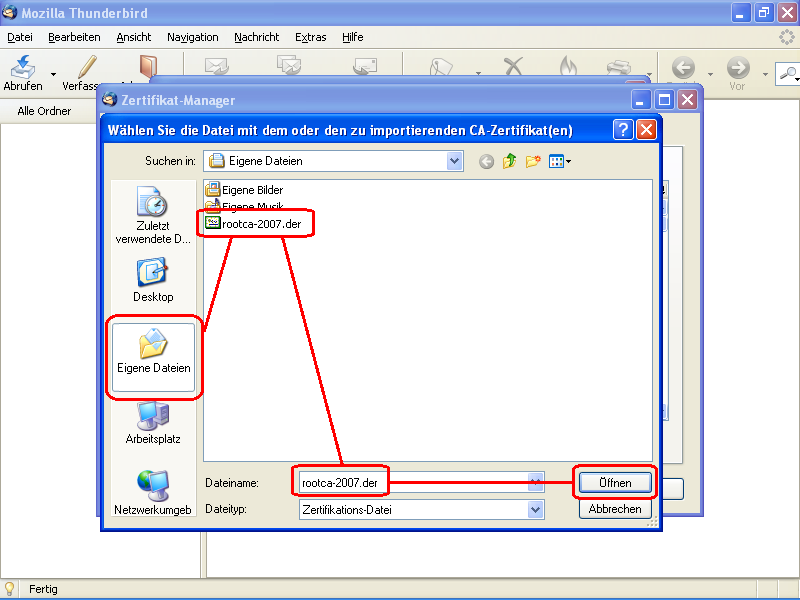Image resolution: width=800 pixels, height=600 pixels.
Task: Expand the Dateityp dropdown
Action: tap(536, 509)
